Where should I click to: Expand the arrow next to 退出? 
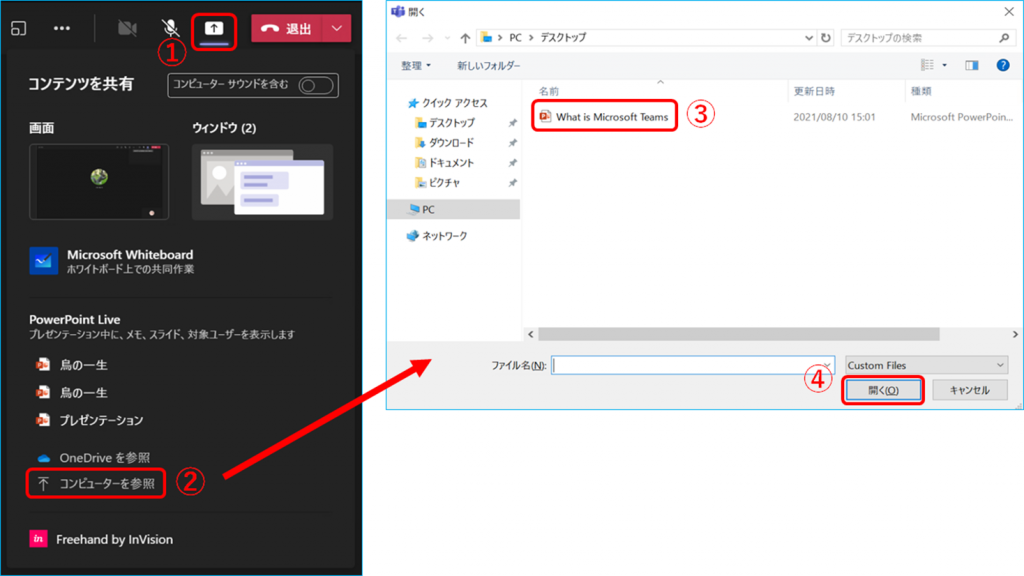point(338,29)
